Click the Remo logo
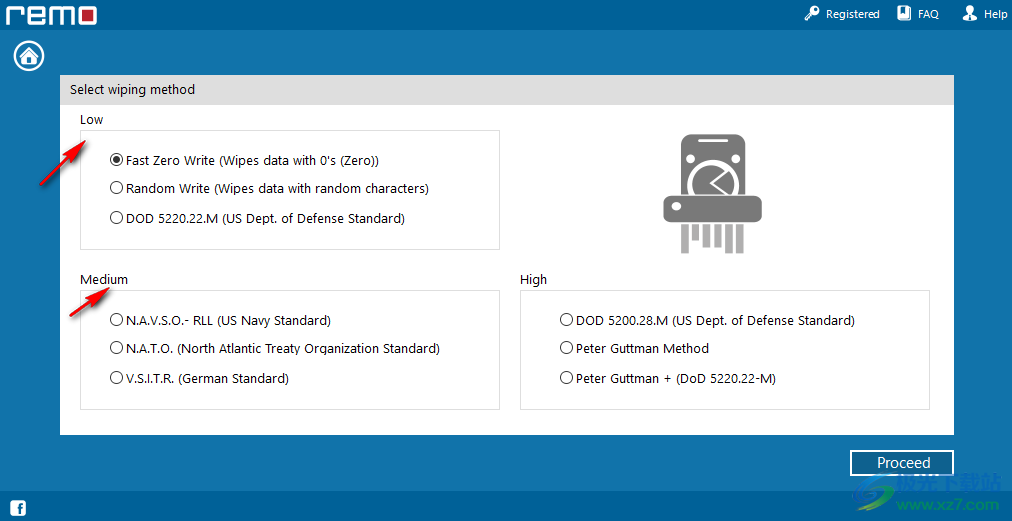The height and width of the screenshot is (521, 1012). (52, 14)
